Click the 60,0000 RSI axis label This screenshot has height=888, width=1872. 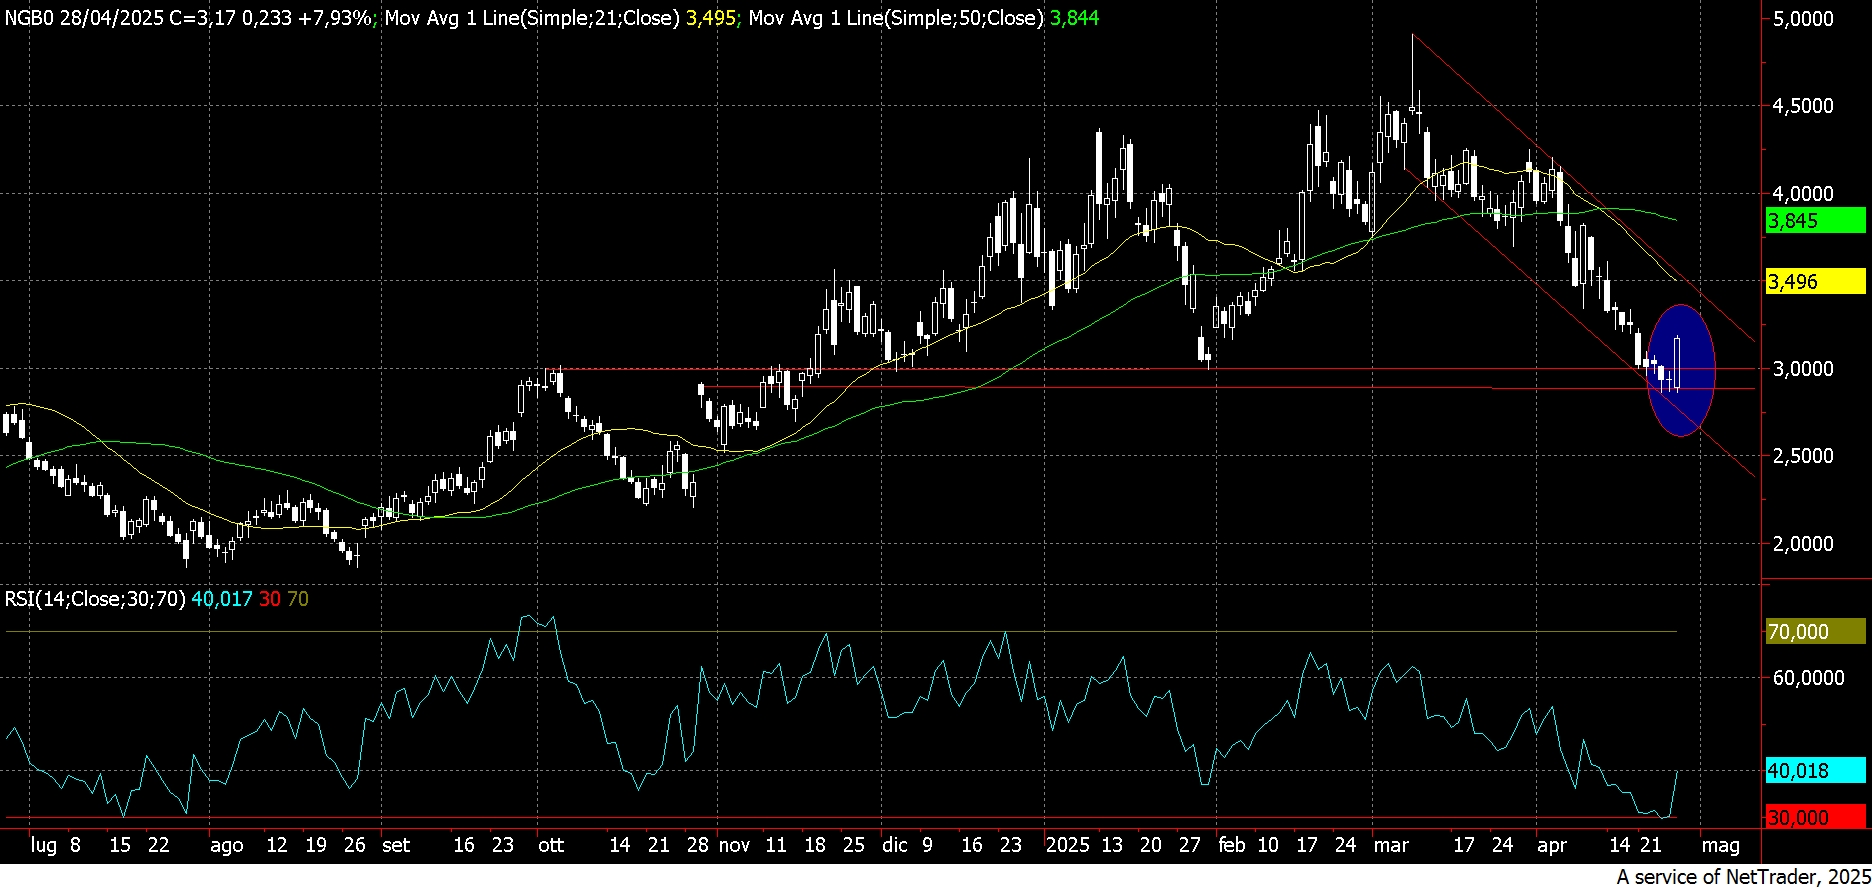click(1808, 678)
